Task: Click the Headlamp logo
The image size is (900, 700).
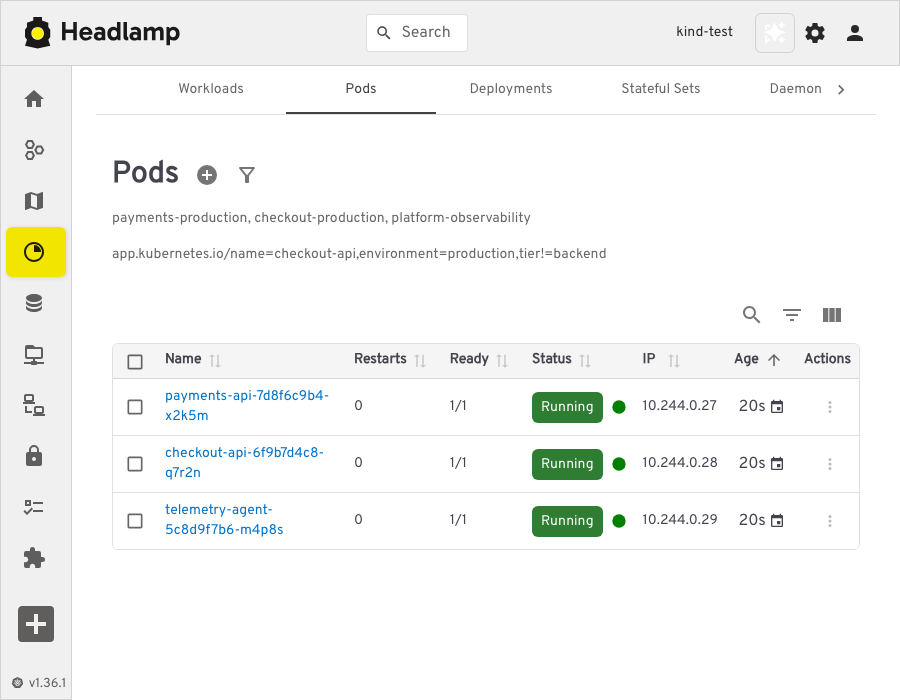Action: click(102, 32)
